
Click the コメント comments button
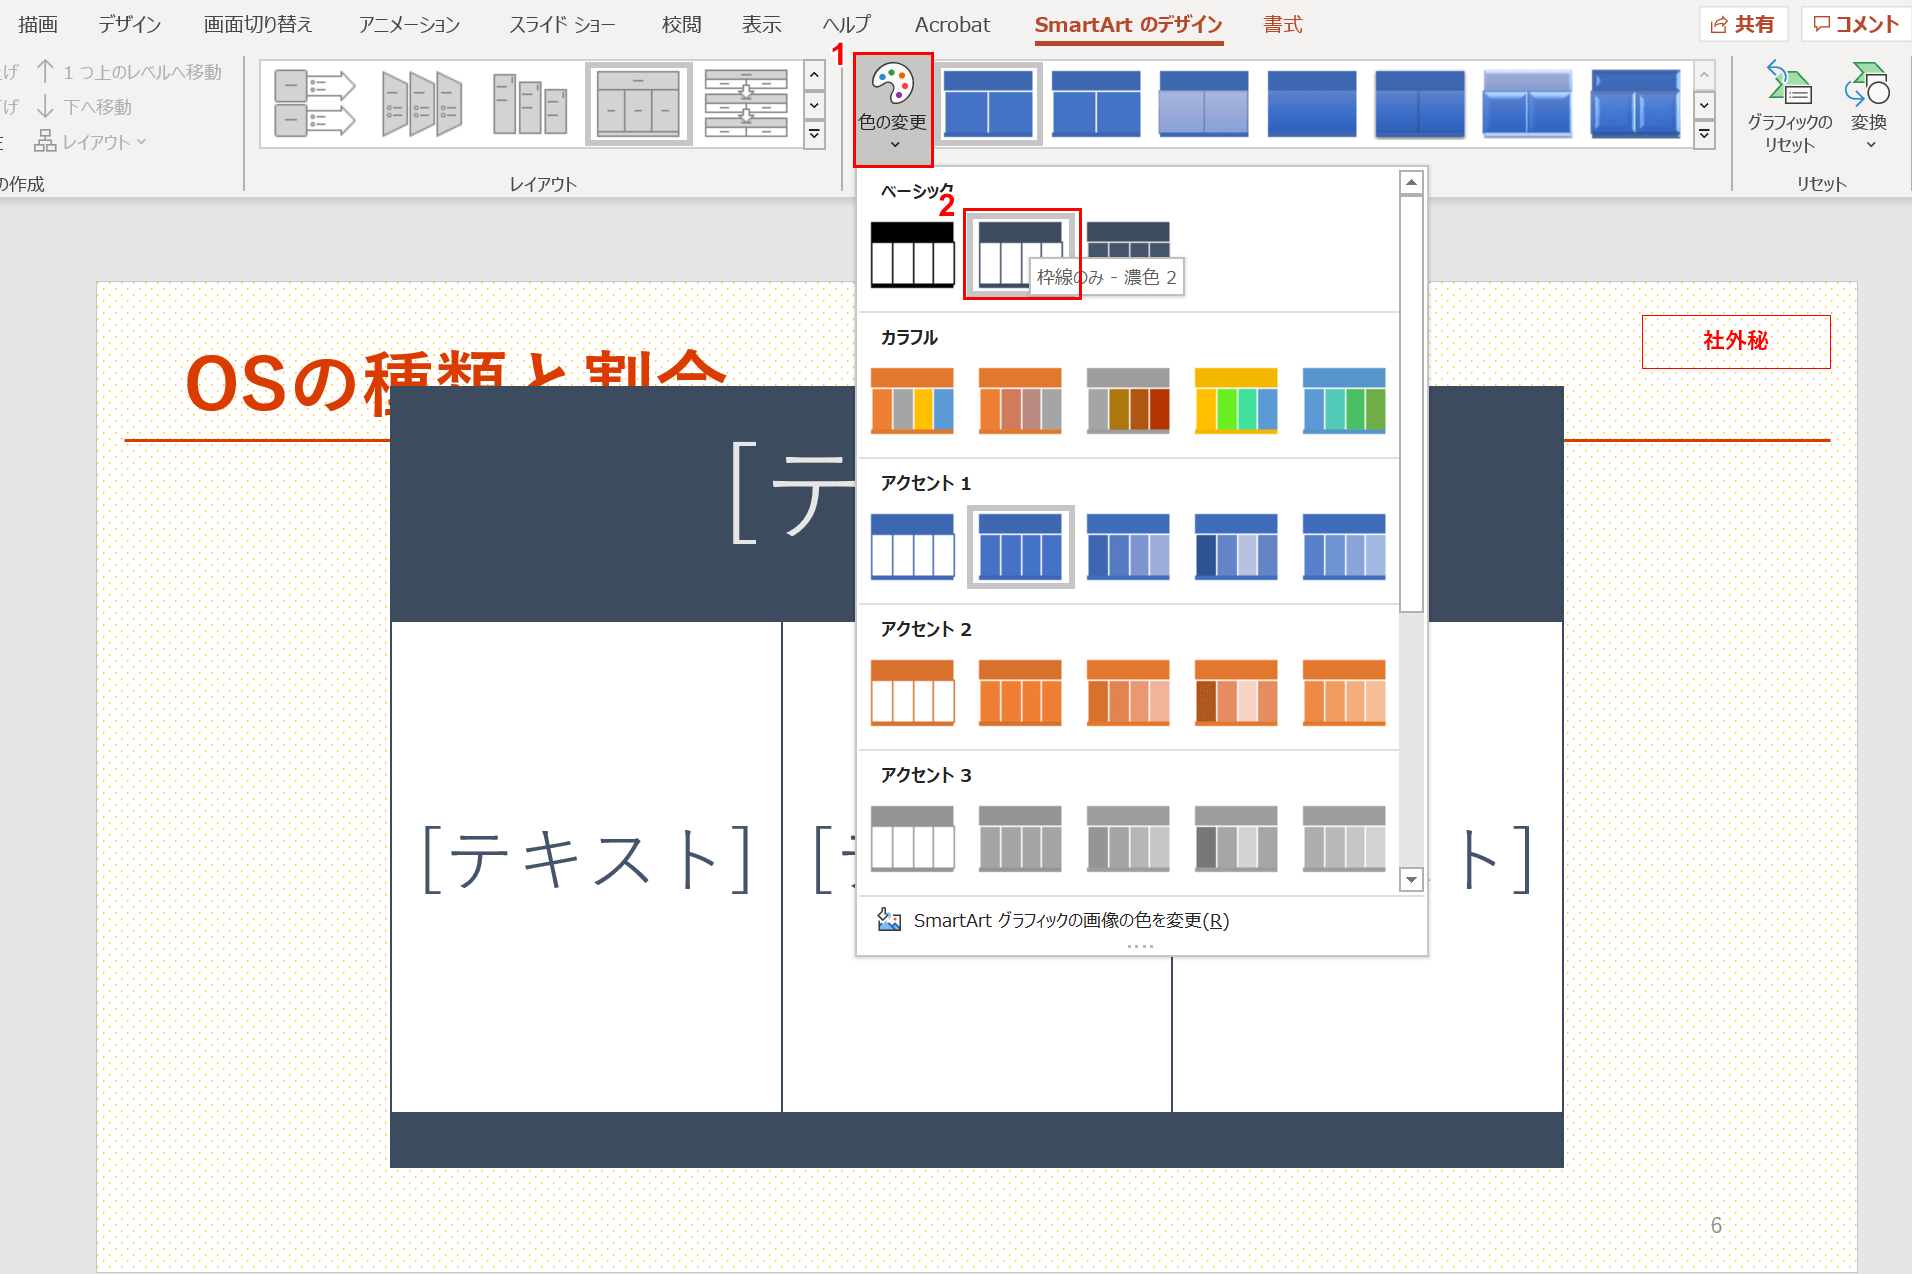coord(1856,24)
